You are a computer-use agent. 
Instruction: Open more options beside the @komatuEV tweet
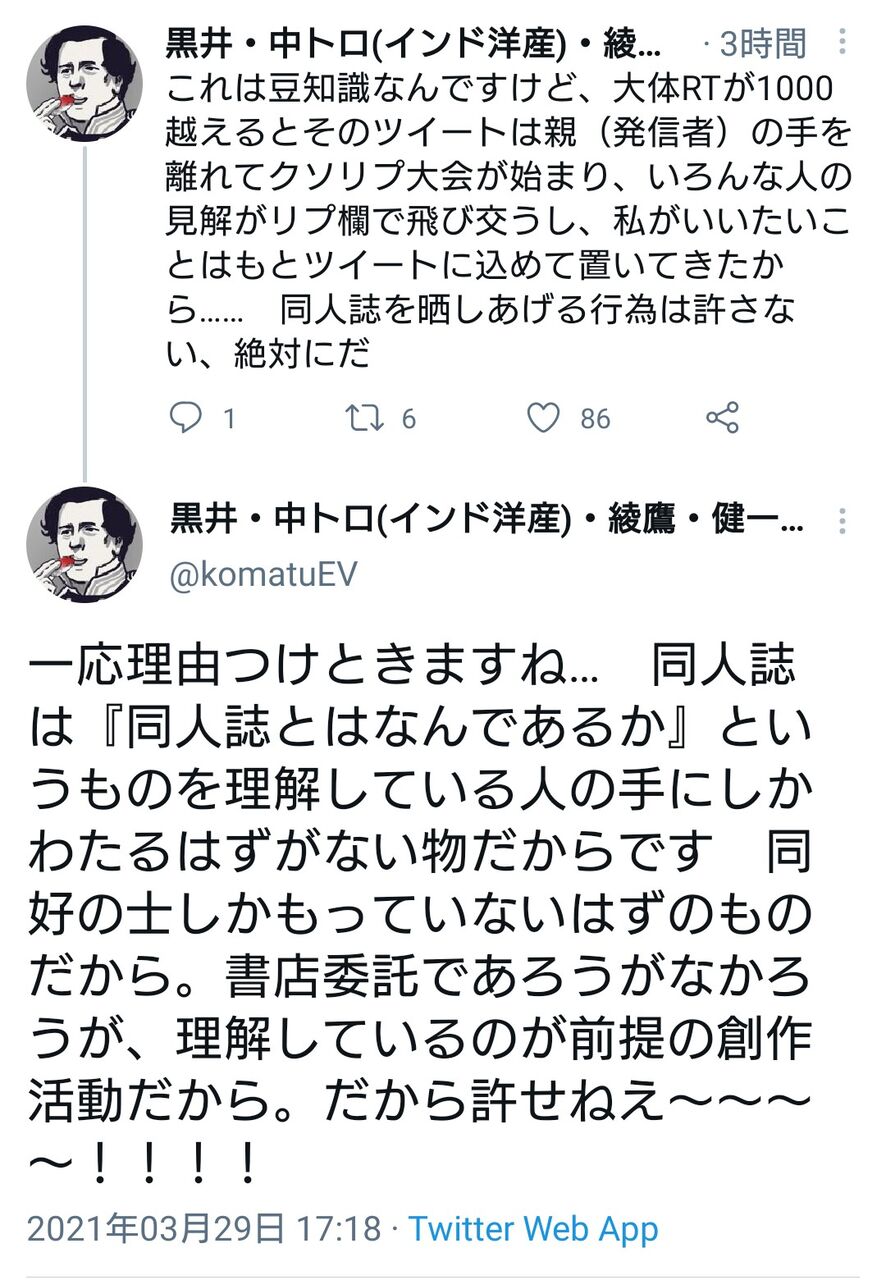tap(844, 521)
